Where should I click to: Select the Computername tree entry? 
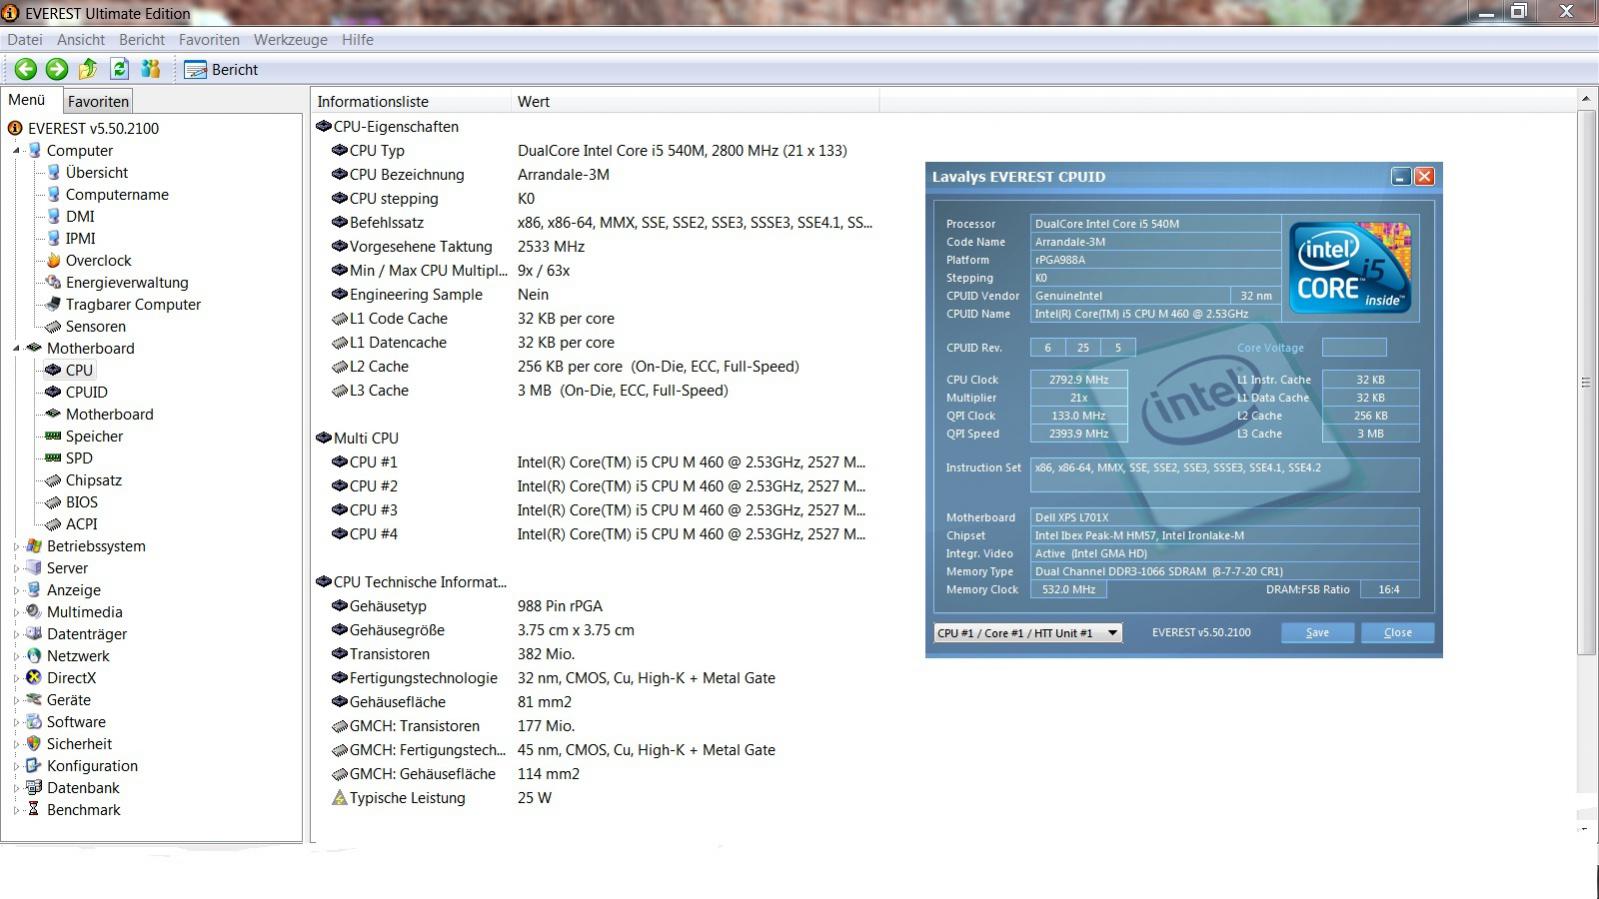[x=117, y=194]
